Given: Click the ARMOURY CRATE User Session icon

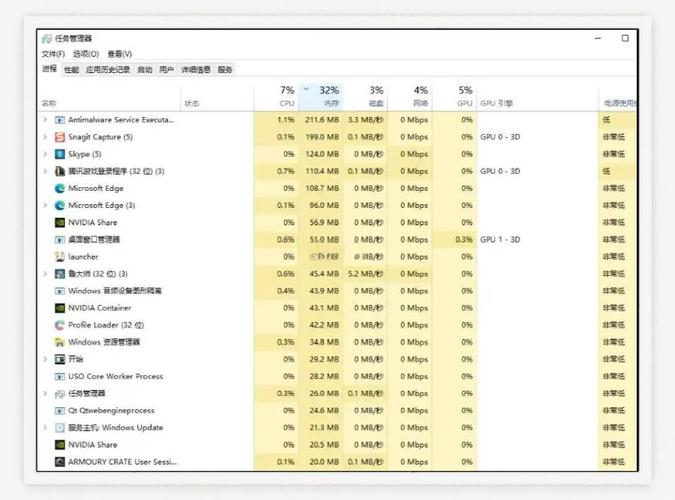Looking at the screenshot, I should point(60,462).
